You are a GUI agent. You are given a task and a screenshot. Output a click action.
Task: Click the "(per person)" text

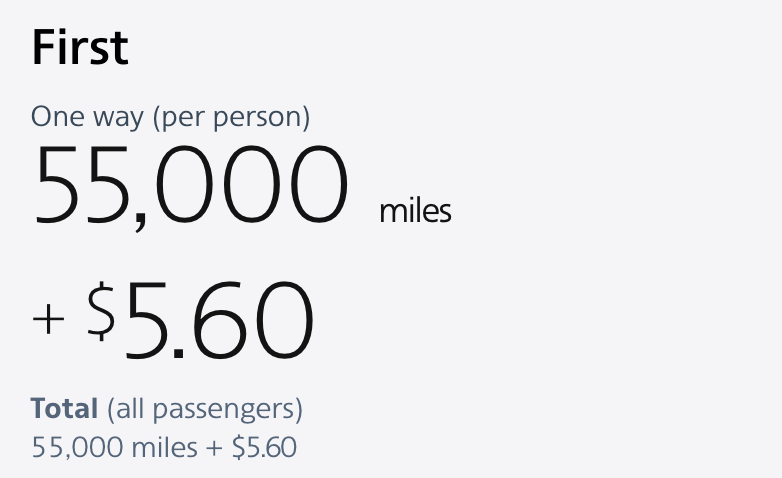[x=231, y=118]
